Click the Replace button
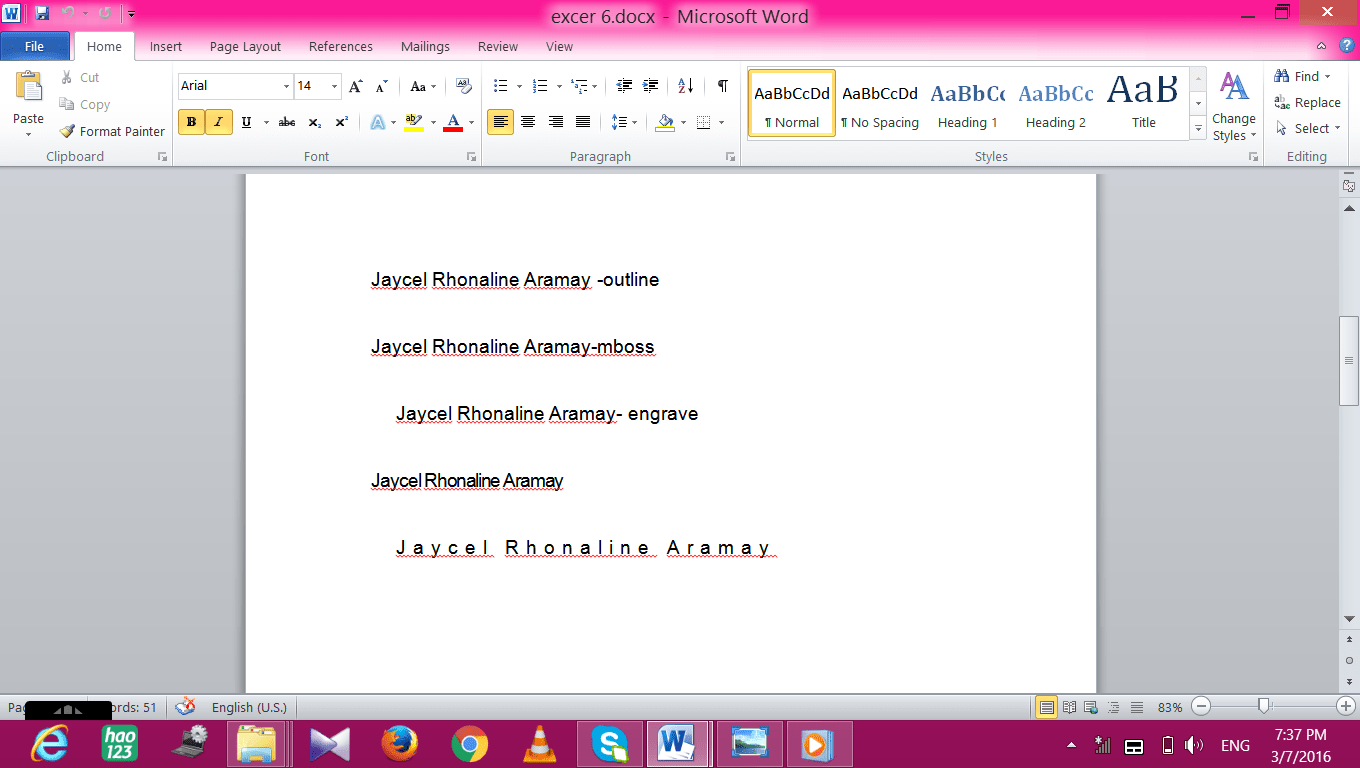Viewport: 1360px width, 768px height. point(1308,102)
